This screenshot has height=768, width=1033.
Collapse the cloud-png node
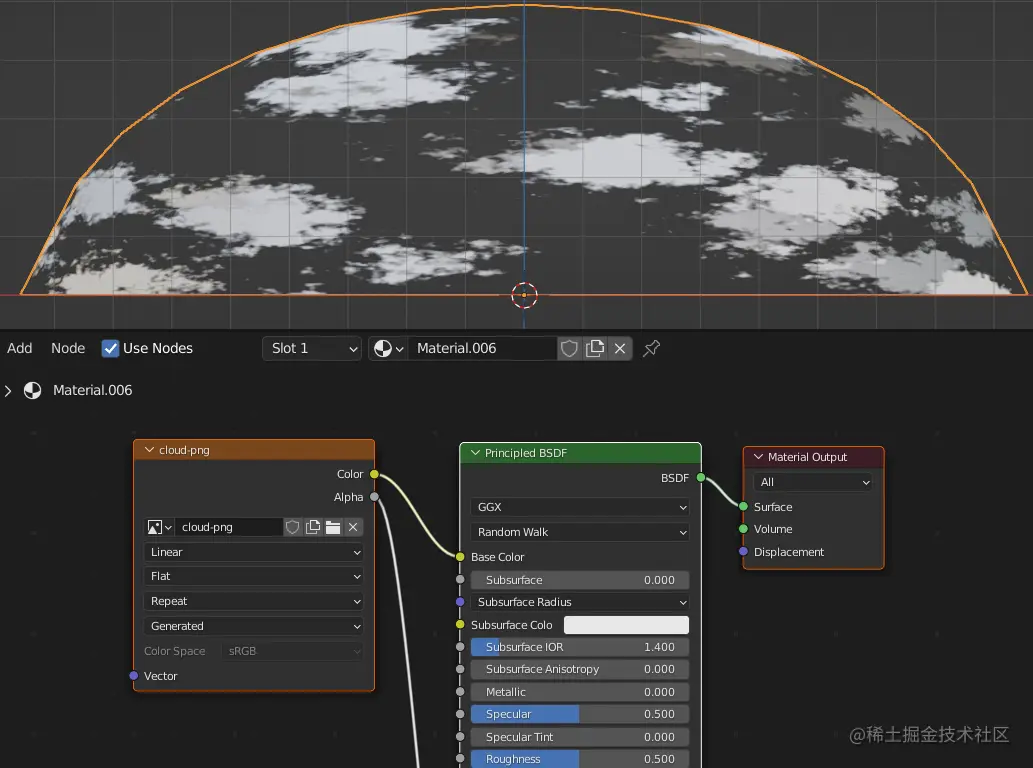pos(149,450)
